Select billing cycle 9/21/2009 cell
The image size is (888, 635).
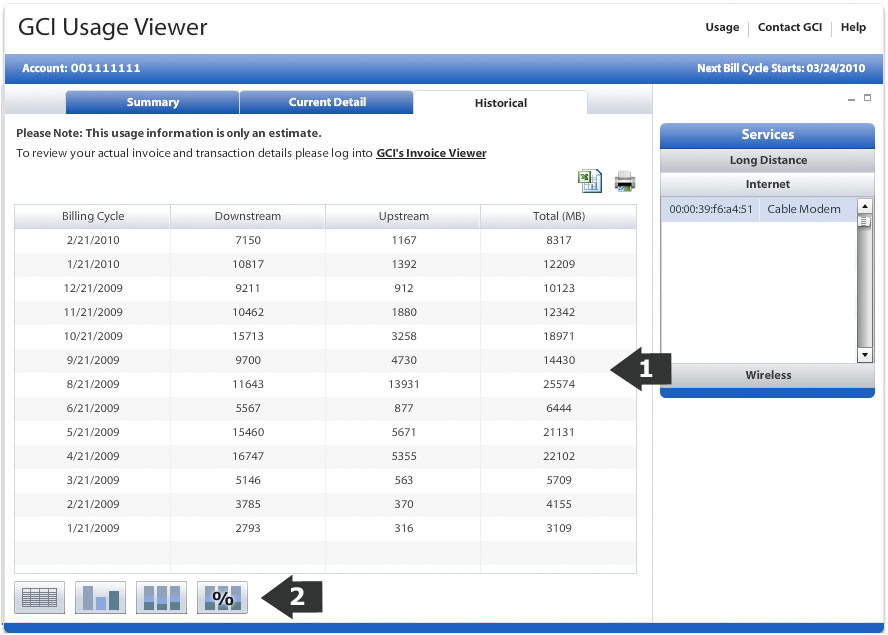pyautogui.click(x=92, y=360)
